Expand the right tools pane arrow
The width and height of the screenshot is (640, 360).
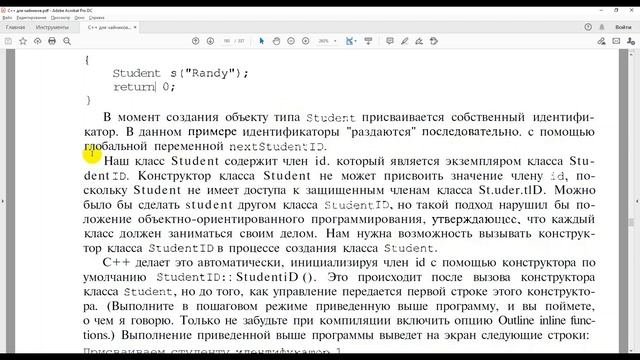tap(637, 201)
